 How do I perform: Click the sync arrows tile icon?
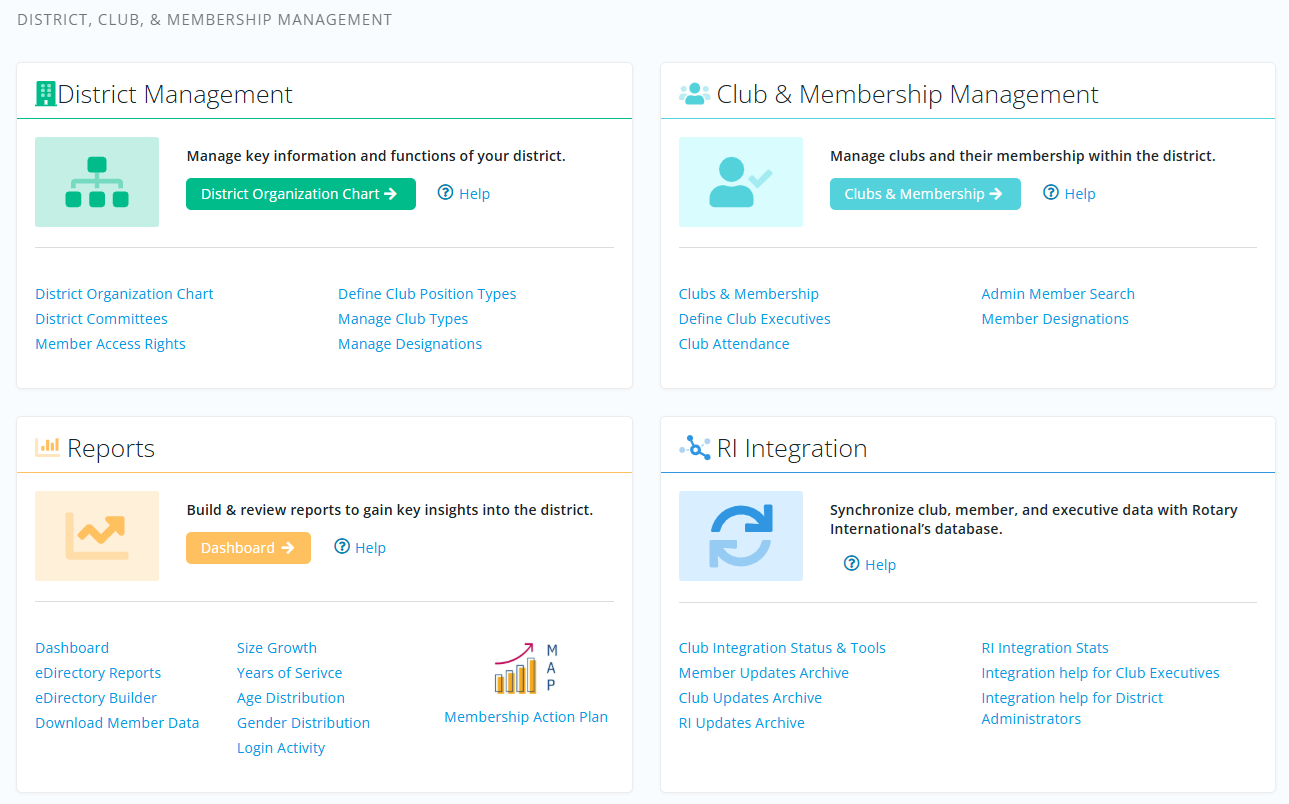[x=741, y=536]
